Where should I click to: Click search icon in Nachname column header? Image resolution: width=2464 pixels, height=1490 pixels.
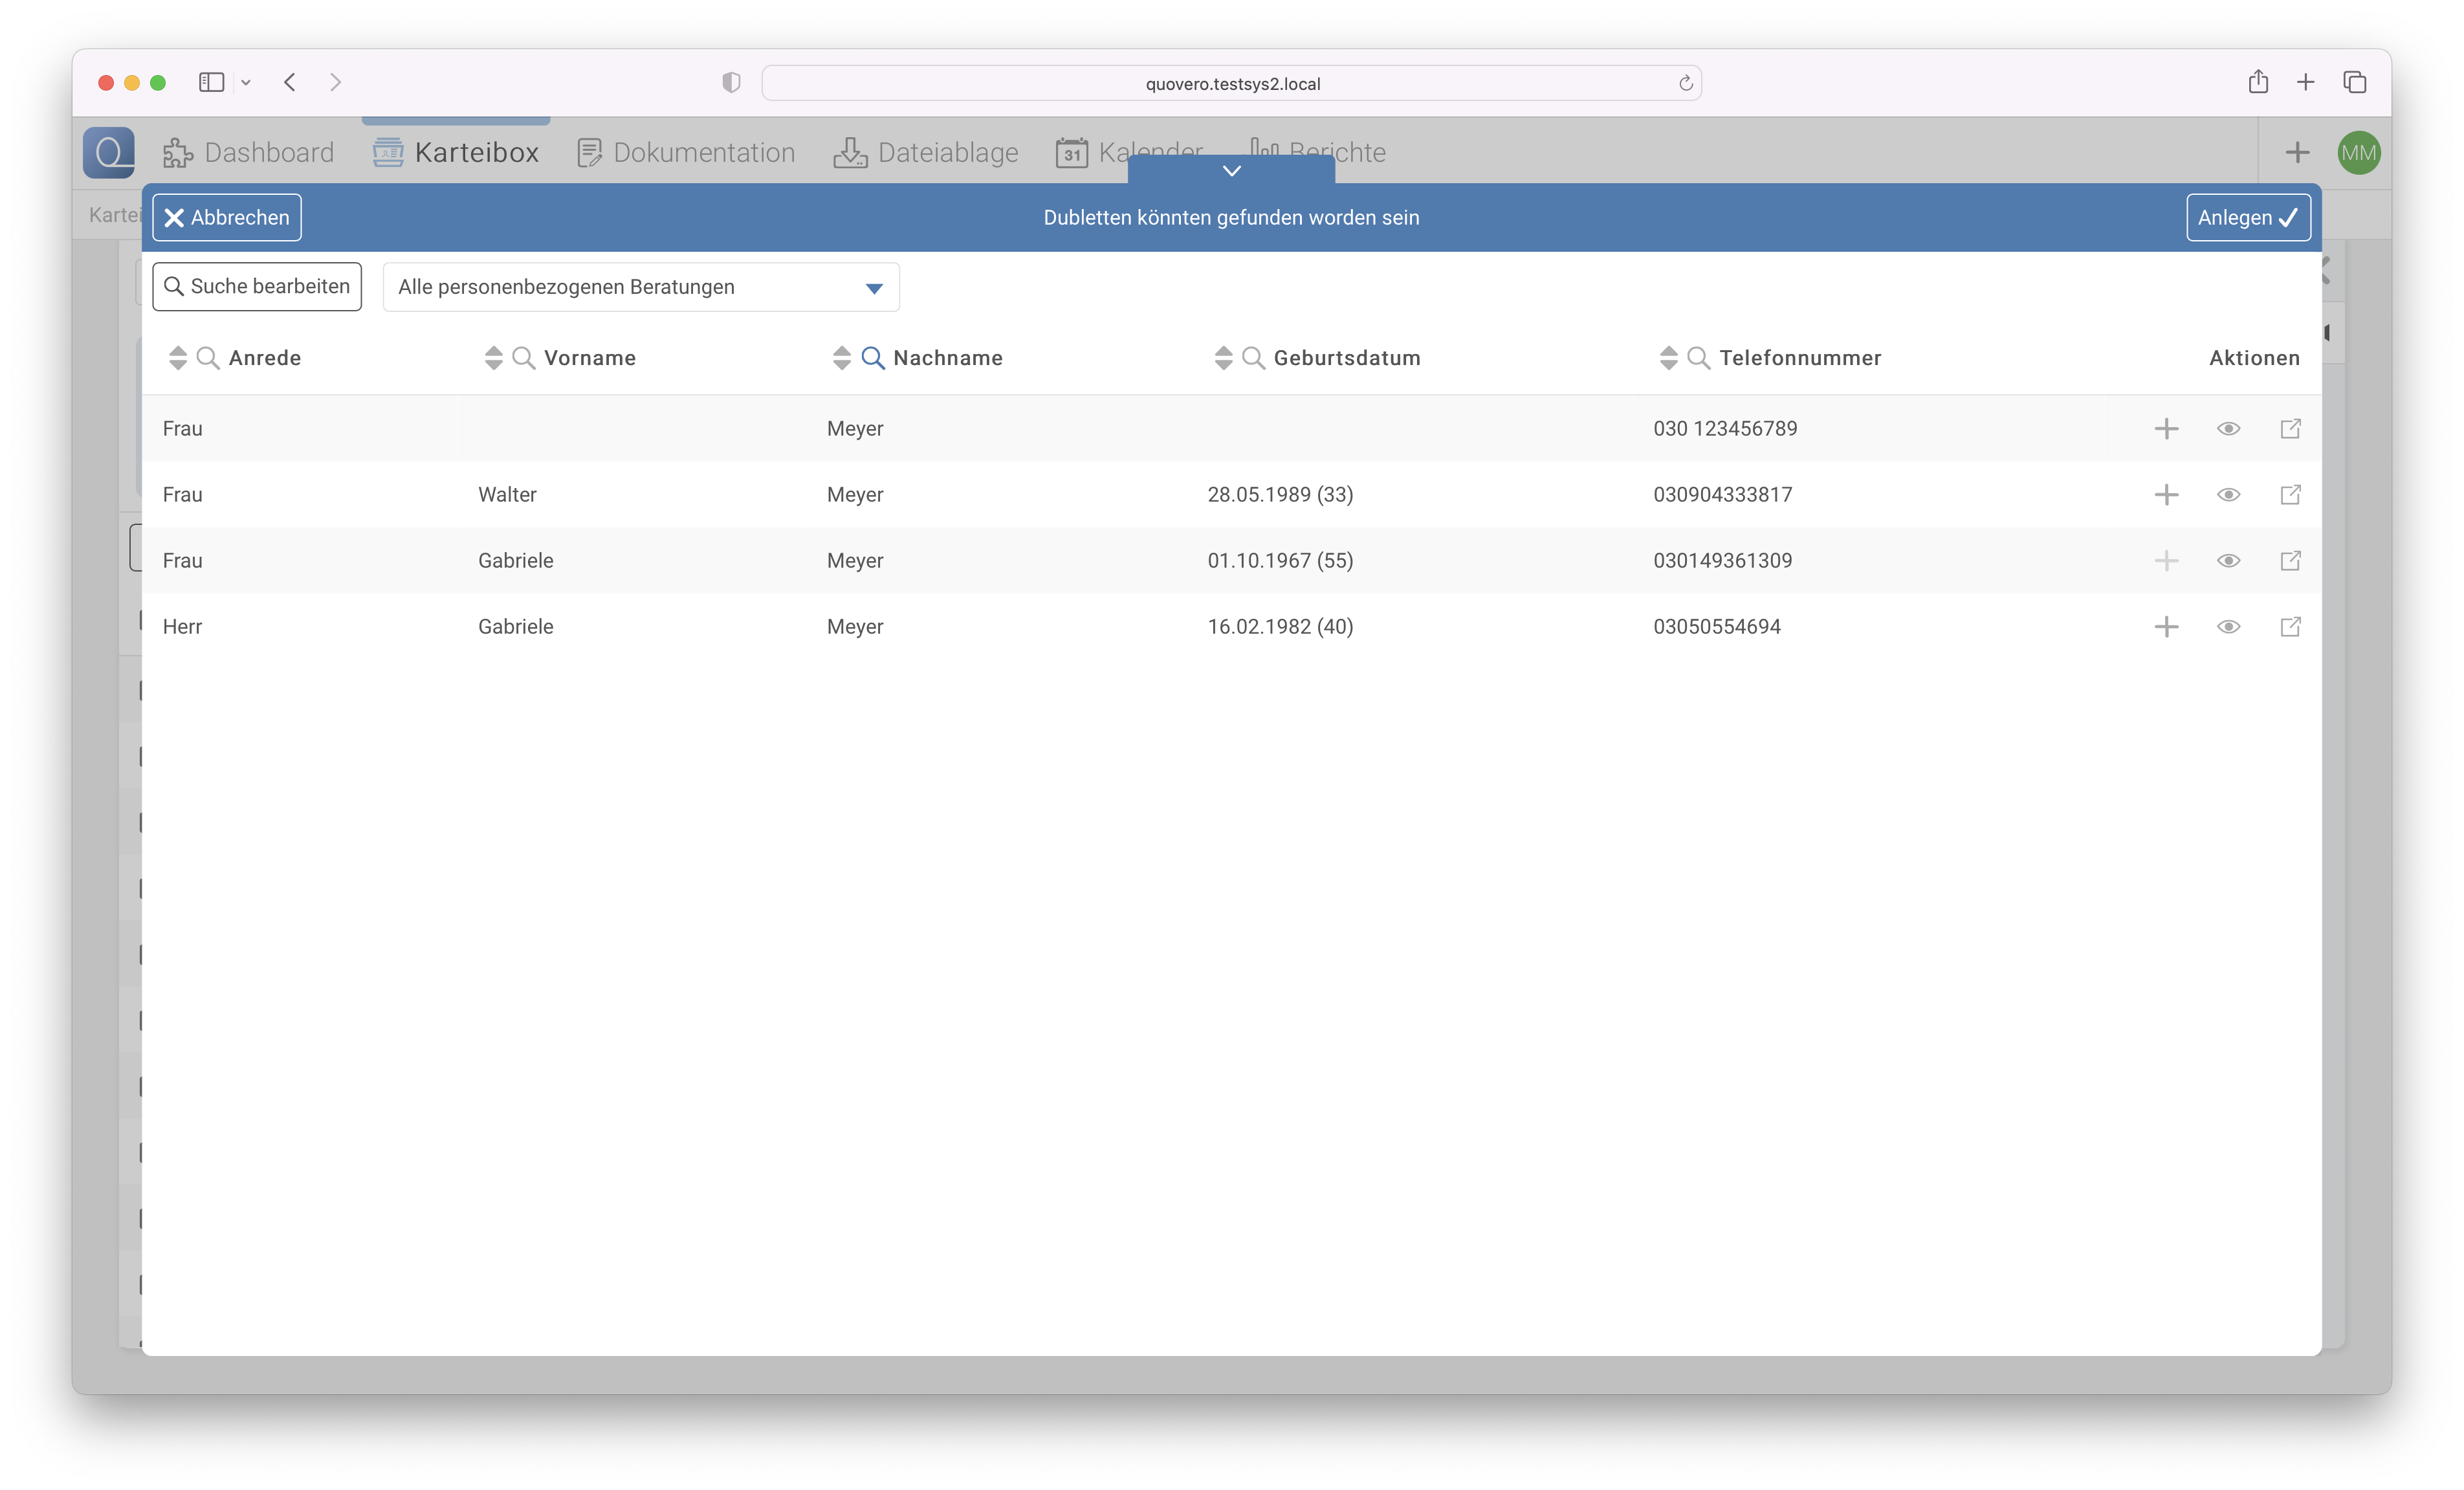[872, 358]
